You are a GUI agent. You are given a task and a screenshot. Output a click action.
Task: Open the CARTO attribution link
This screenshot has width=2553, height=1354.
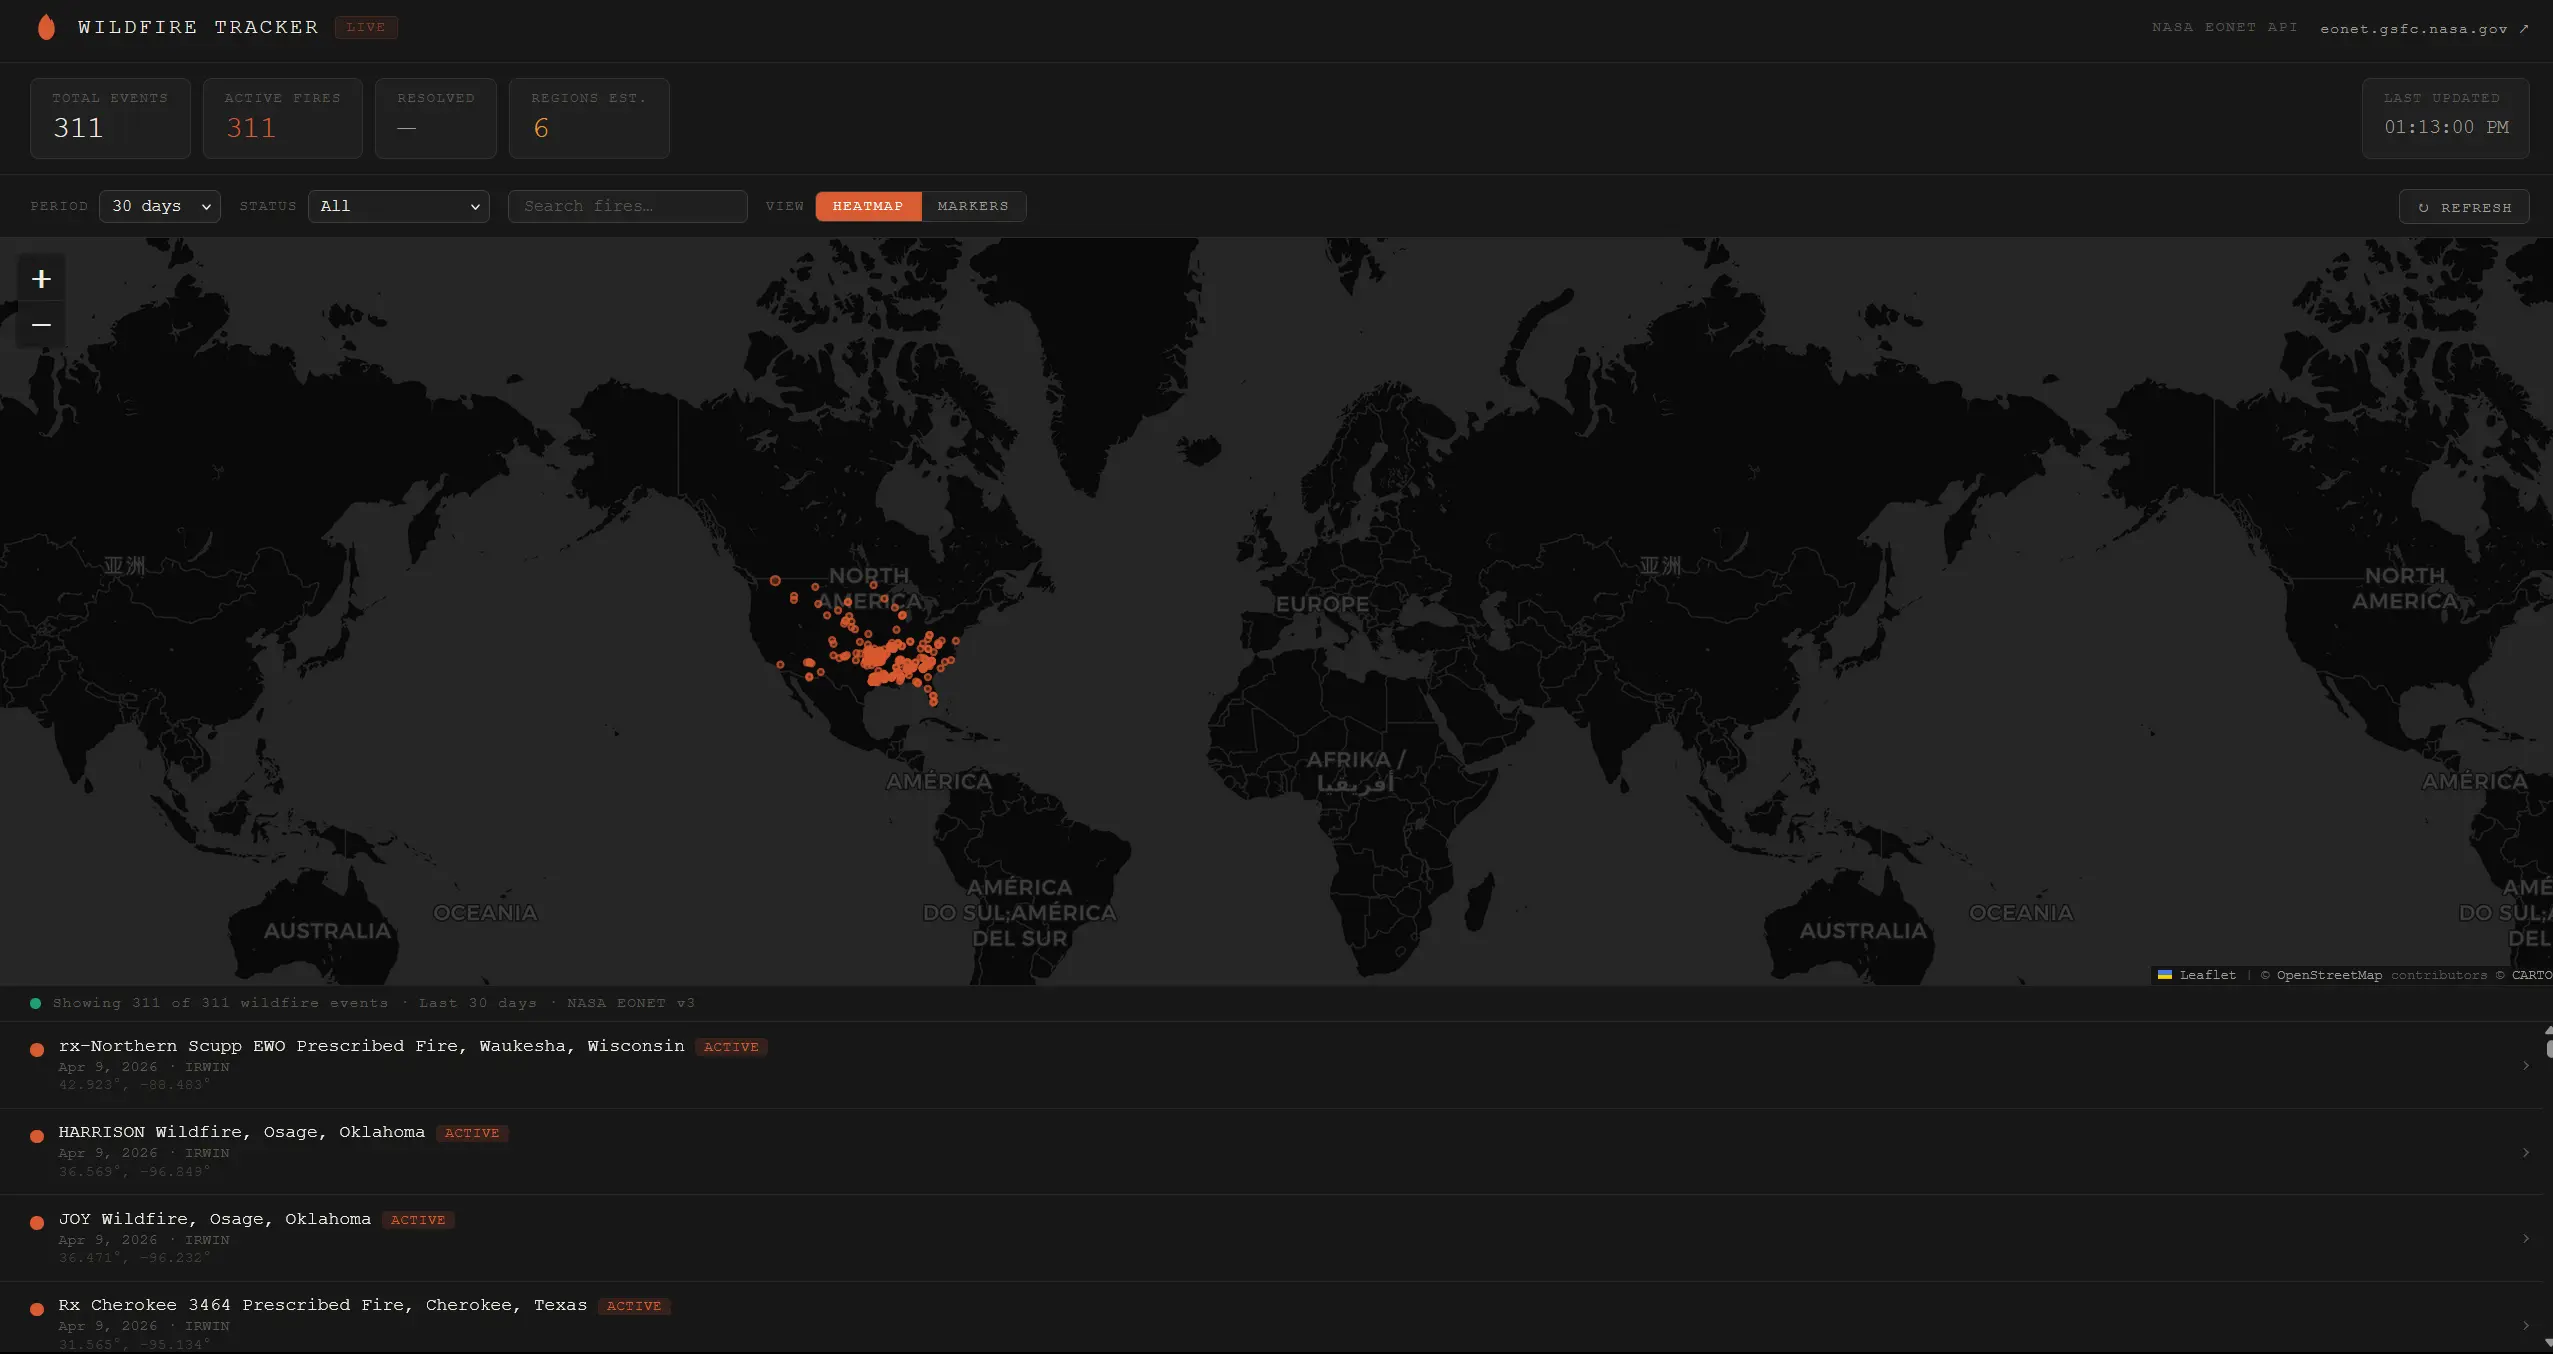2531,975
